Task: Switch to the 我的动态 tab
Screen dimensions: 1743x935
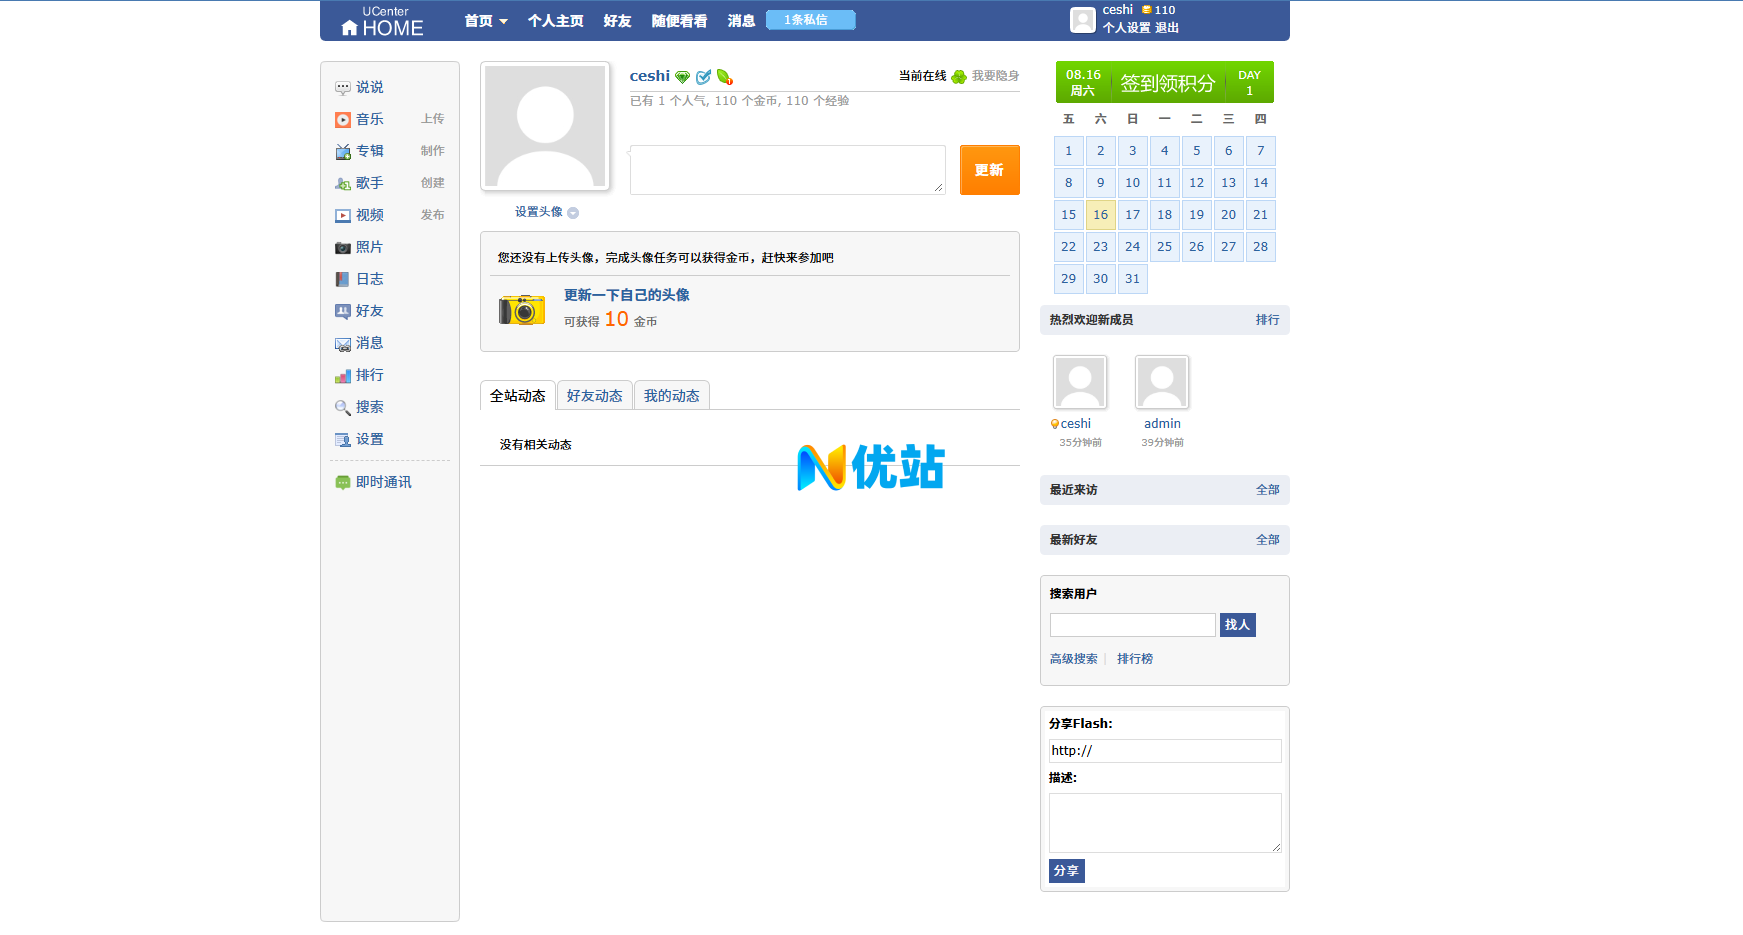Action: click(x=671, y=396)
